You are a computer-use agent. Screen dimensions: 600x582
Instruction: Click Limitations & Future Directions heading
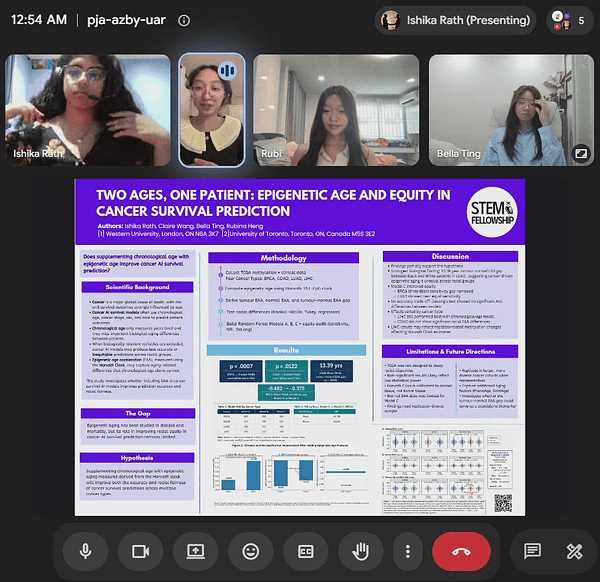pyautogui.click(x=450, y=351)
